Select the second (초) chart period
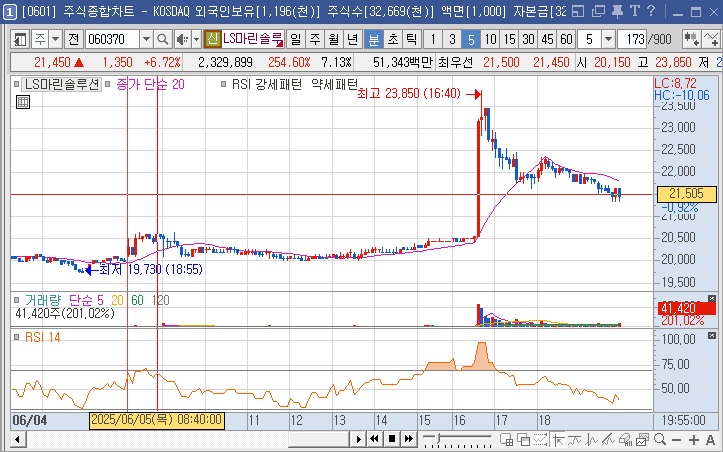 click(392, 39)
